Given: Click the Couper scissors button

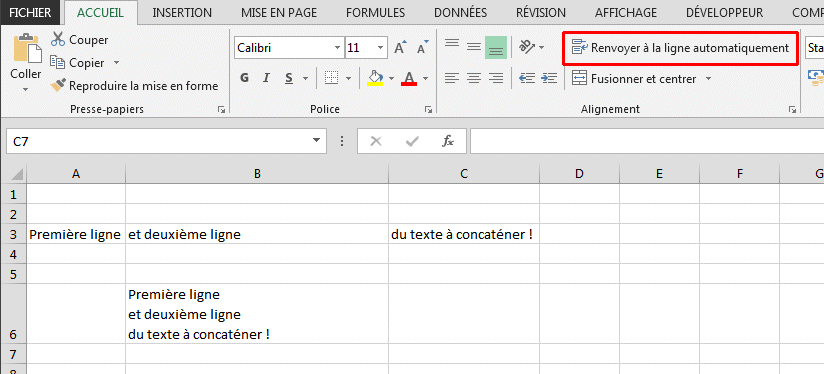Looking at the screenshot, I should [80, 40].
